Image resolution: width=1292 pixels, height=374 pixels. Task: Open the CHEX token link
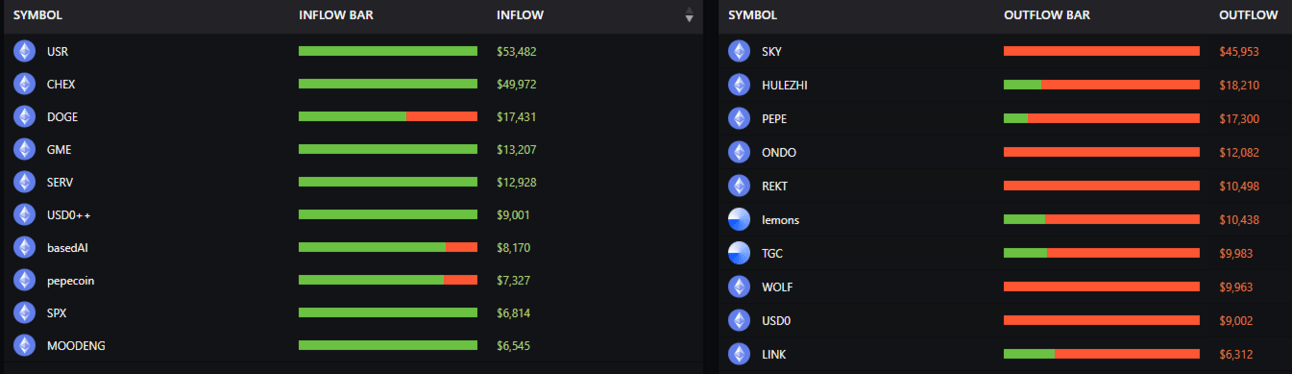click(x=61, y=84)
